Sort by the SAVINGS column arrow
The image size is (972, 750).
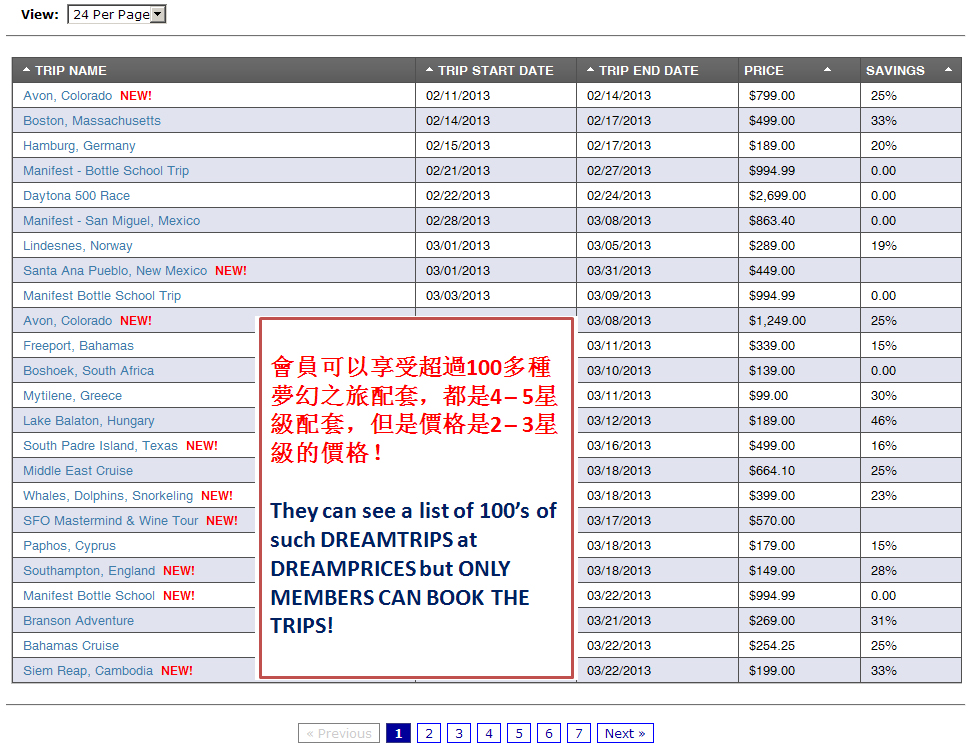(948, 70)
